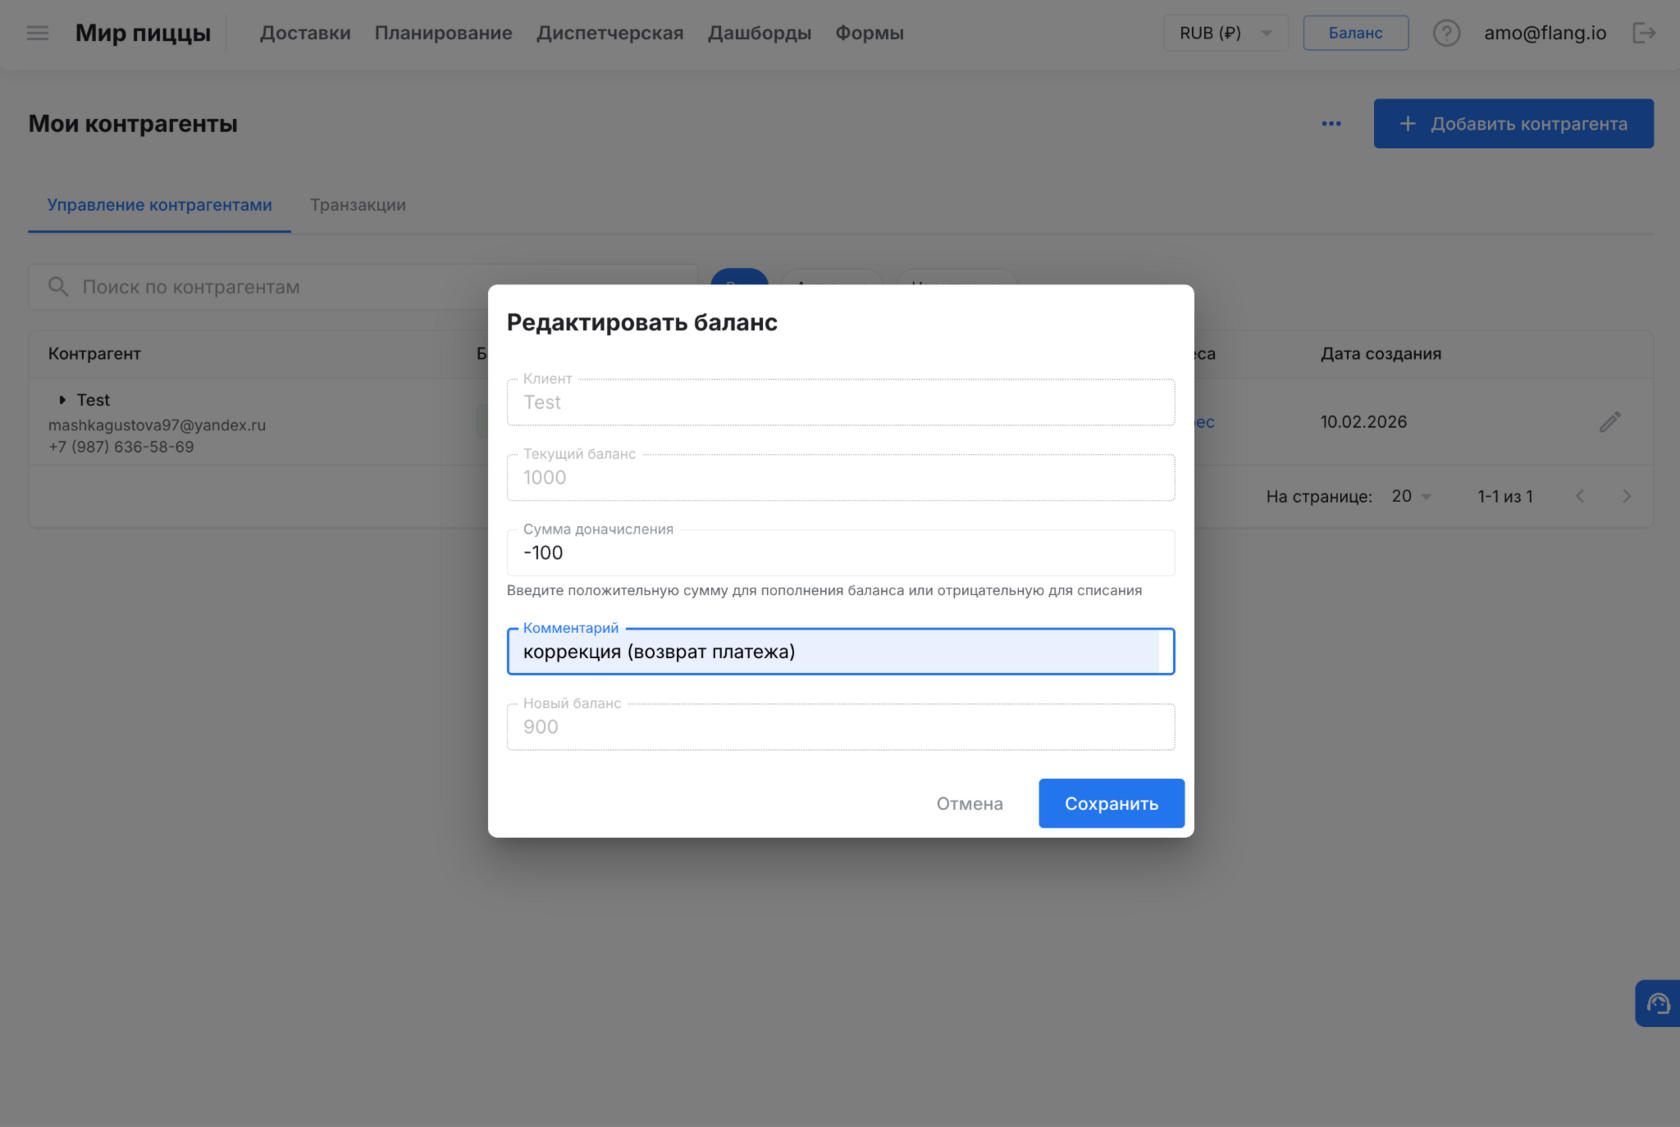The image size is (1680, 1127).
Task: Open the three-dots more options menu
Action: click(x=1331, y=124)
